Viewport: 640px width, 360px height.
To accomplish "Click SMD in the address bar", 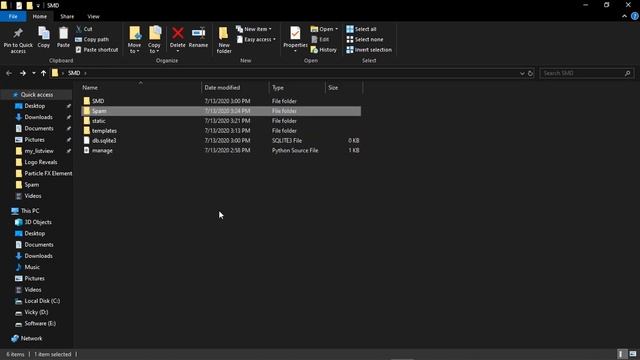I will pos(74,73).
